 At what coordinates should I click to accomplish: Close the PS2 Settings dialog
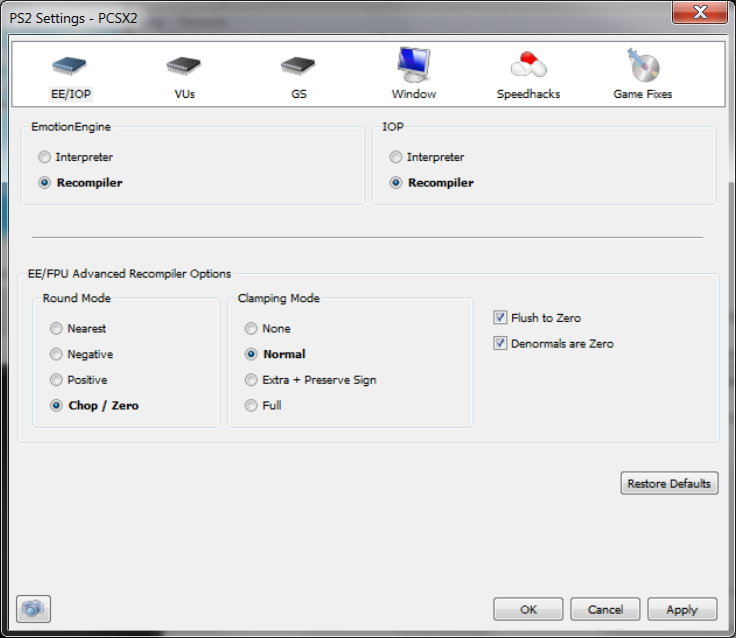pos(700,12)
